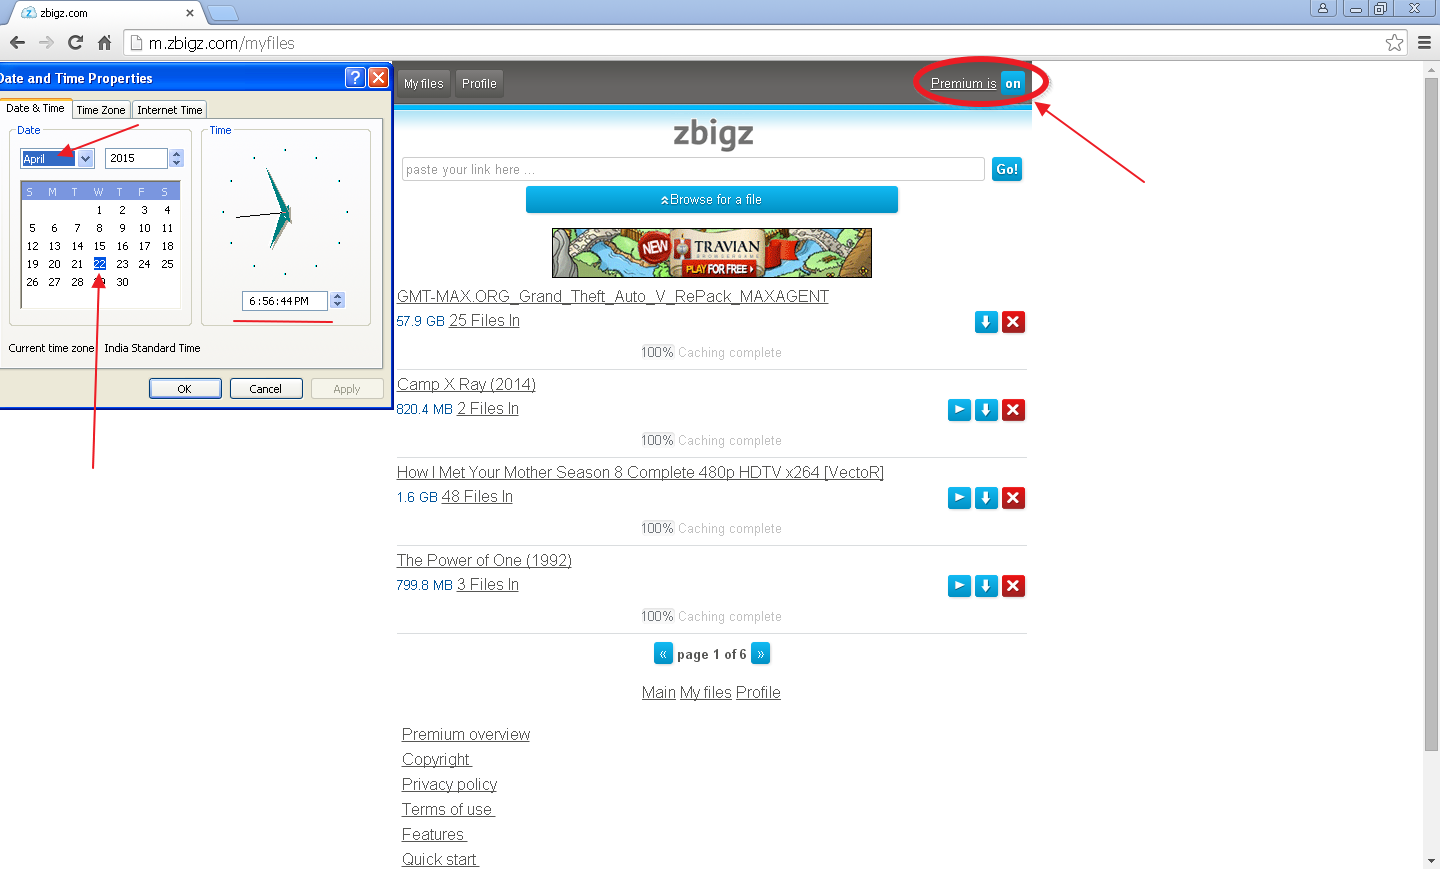1440x869 pixels.
Task: Open the 2 Files In link for Camp X Ray
Action: (x=488, y=409)
